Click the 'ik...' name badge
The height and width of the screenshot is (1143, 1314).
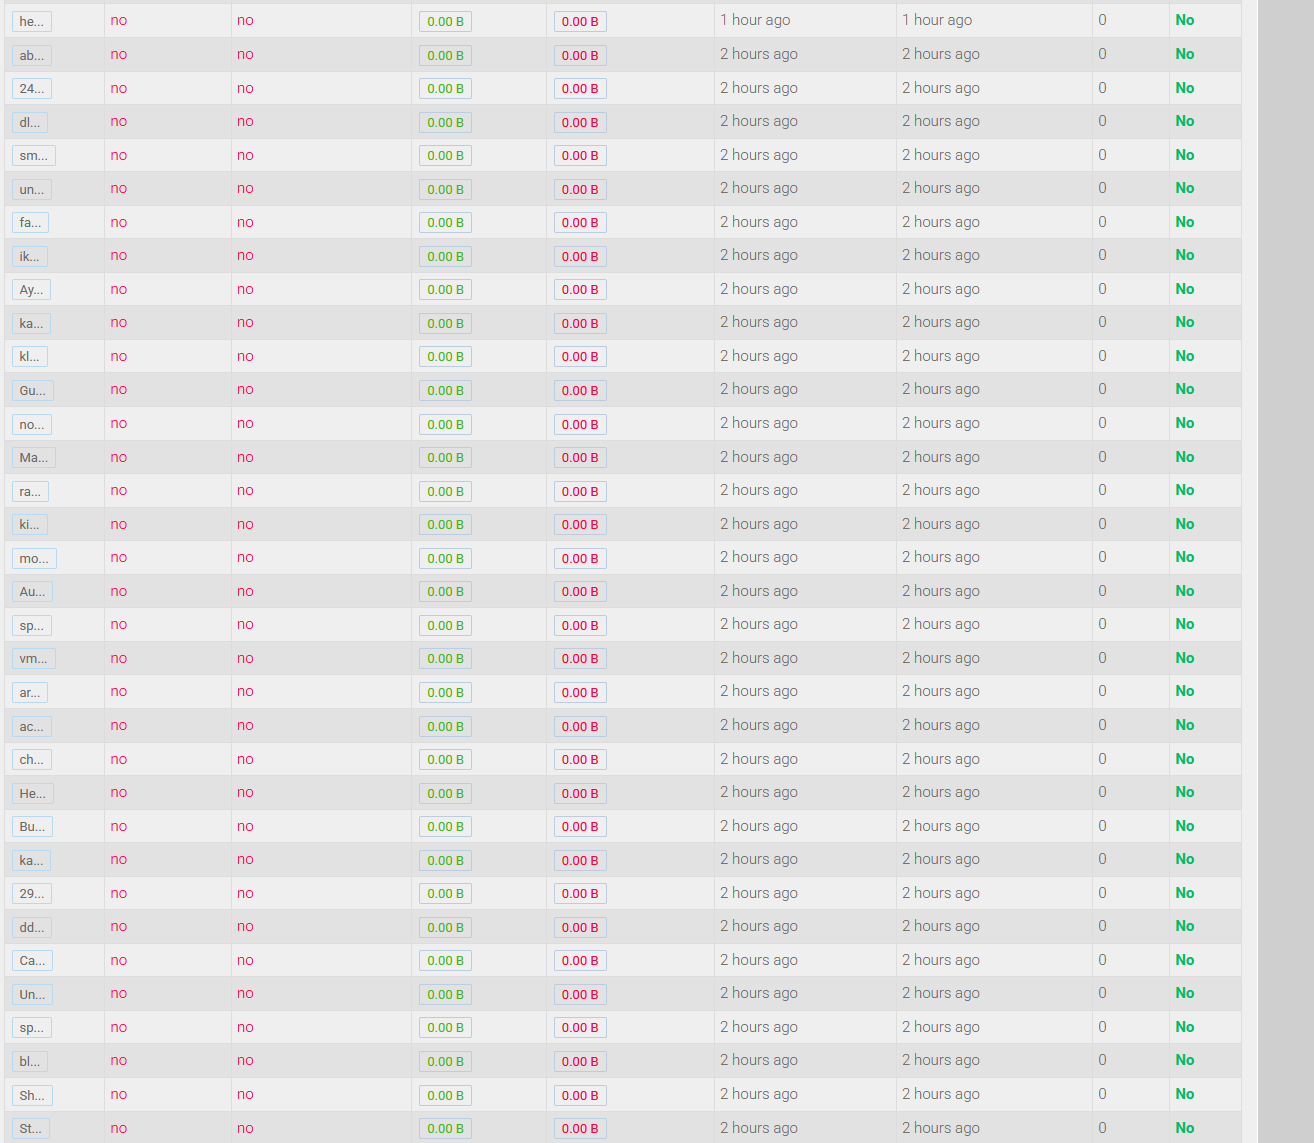tap(29, 256)
